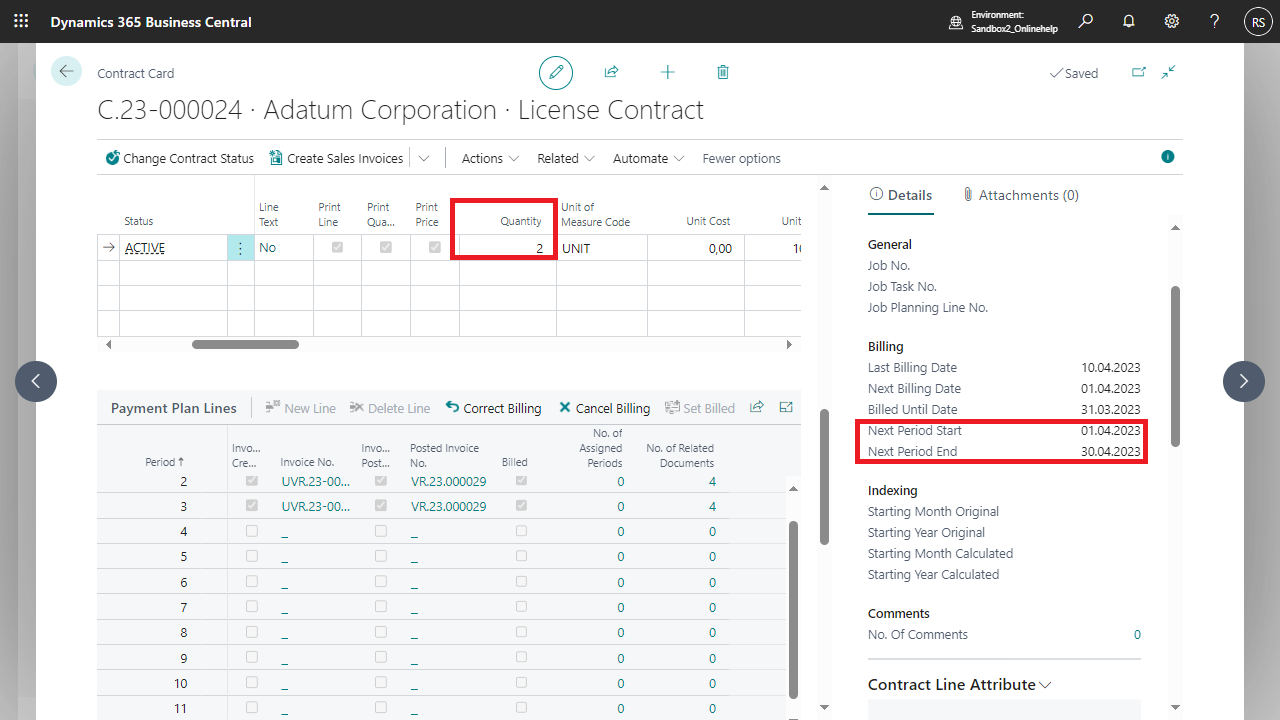
Task: Click the pencil edit icon
Action: point(556,73)
